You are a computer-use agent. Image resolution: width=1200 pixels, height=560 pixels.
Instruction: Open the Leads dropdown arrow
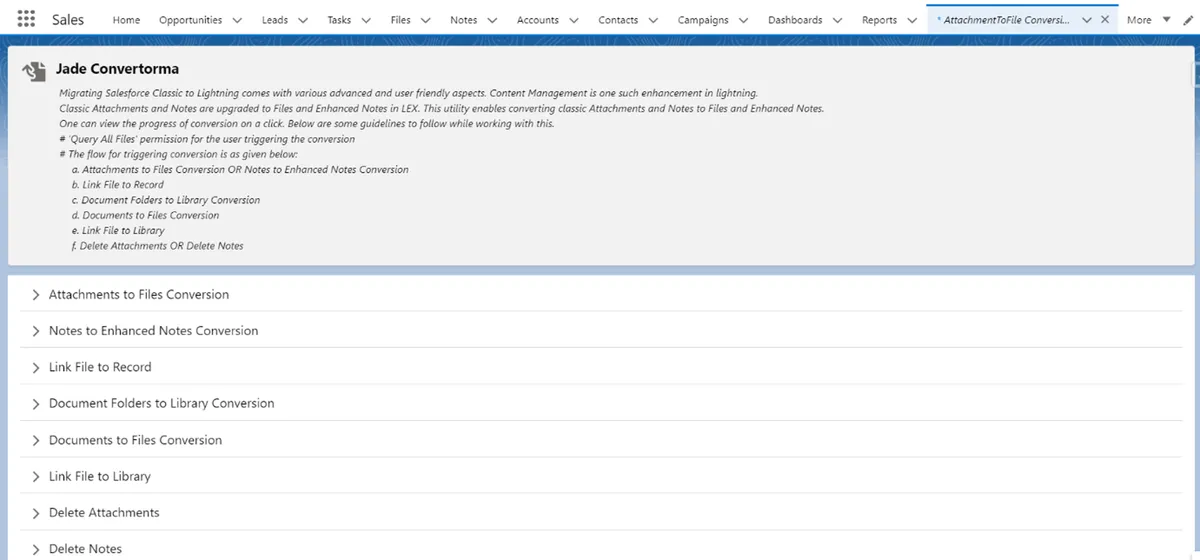pyautogui.click(x=303, y=20)
